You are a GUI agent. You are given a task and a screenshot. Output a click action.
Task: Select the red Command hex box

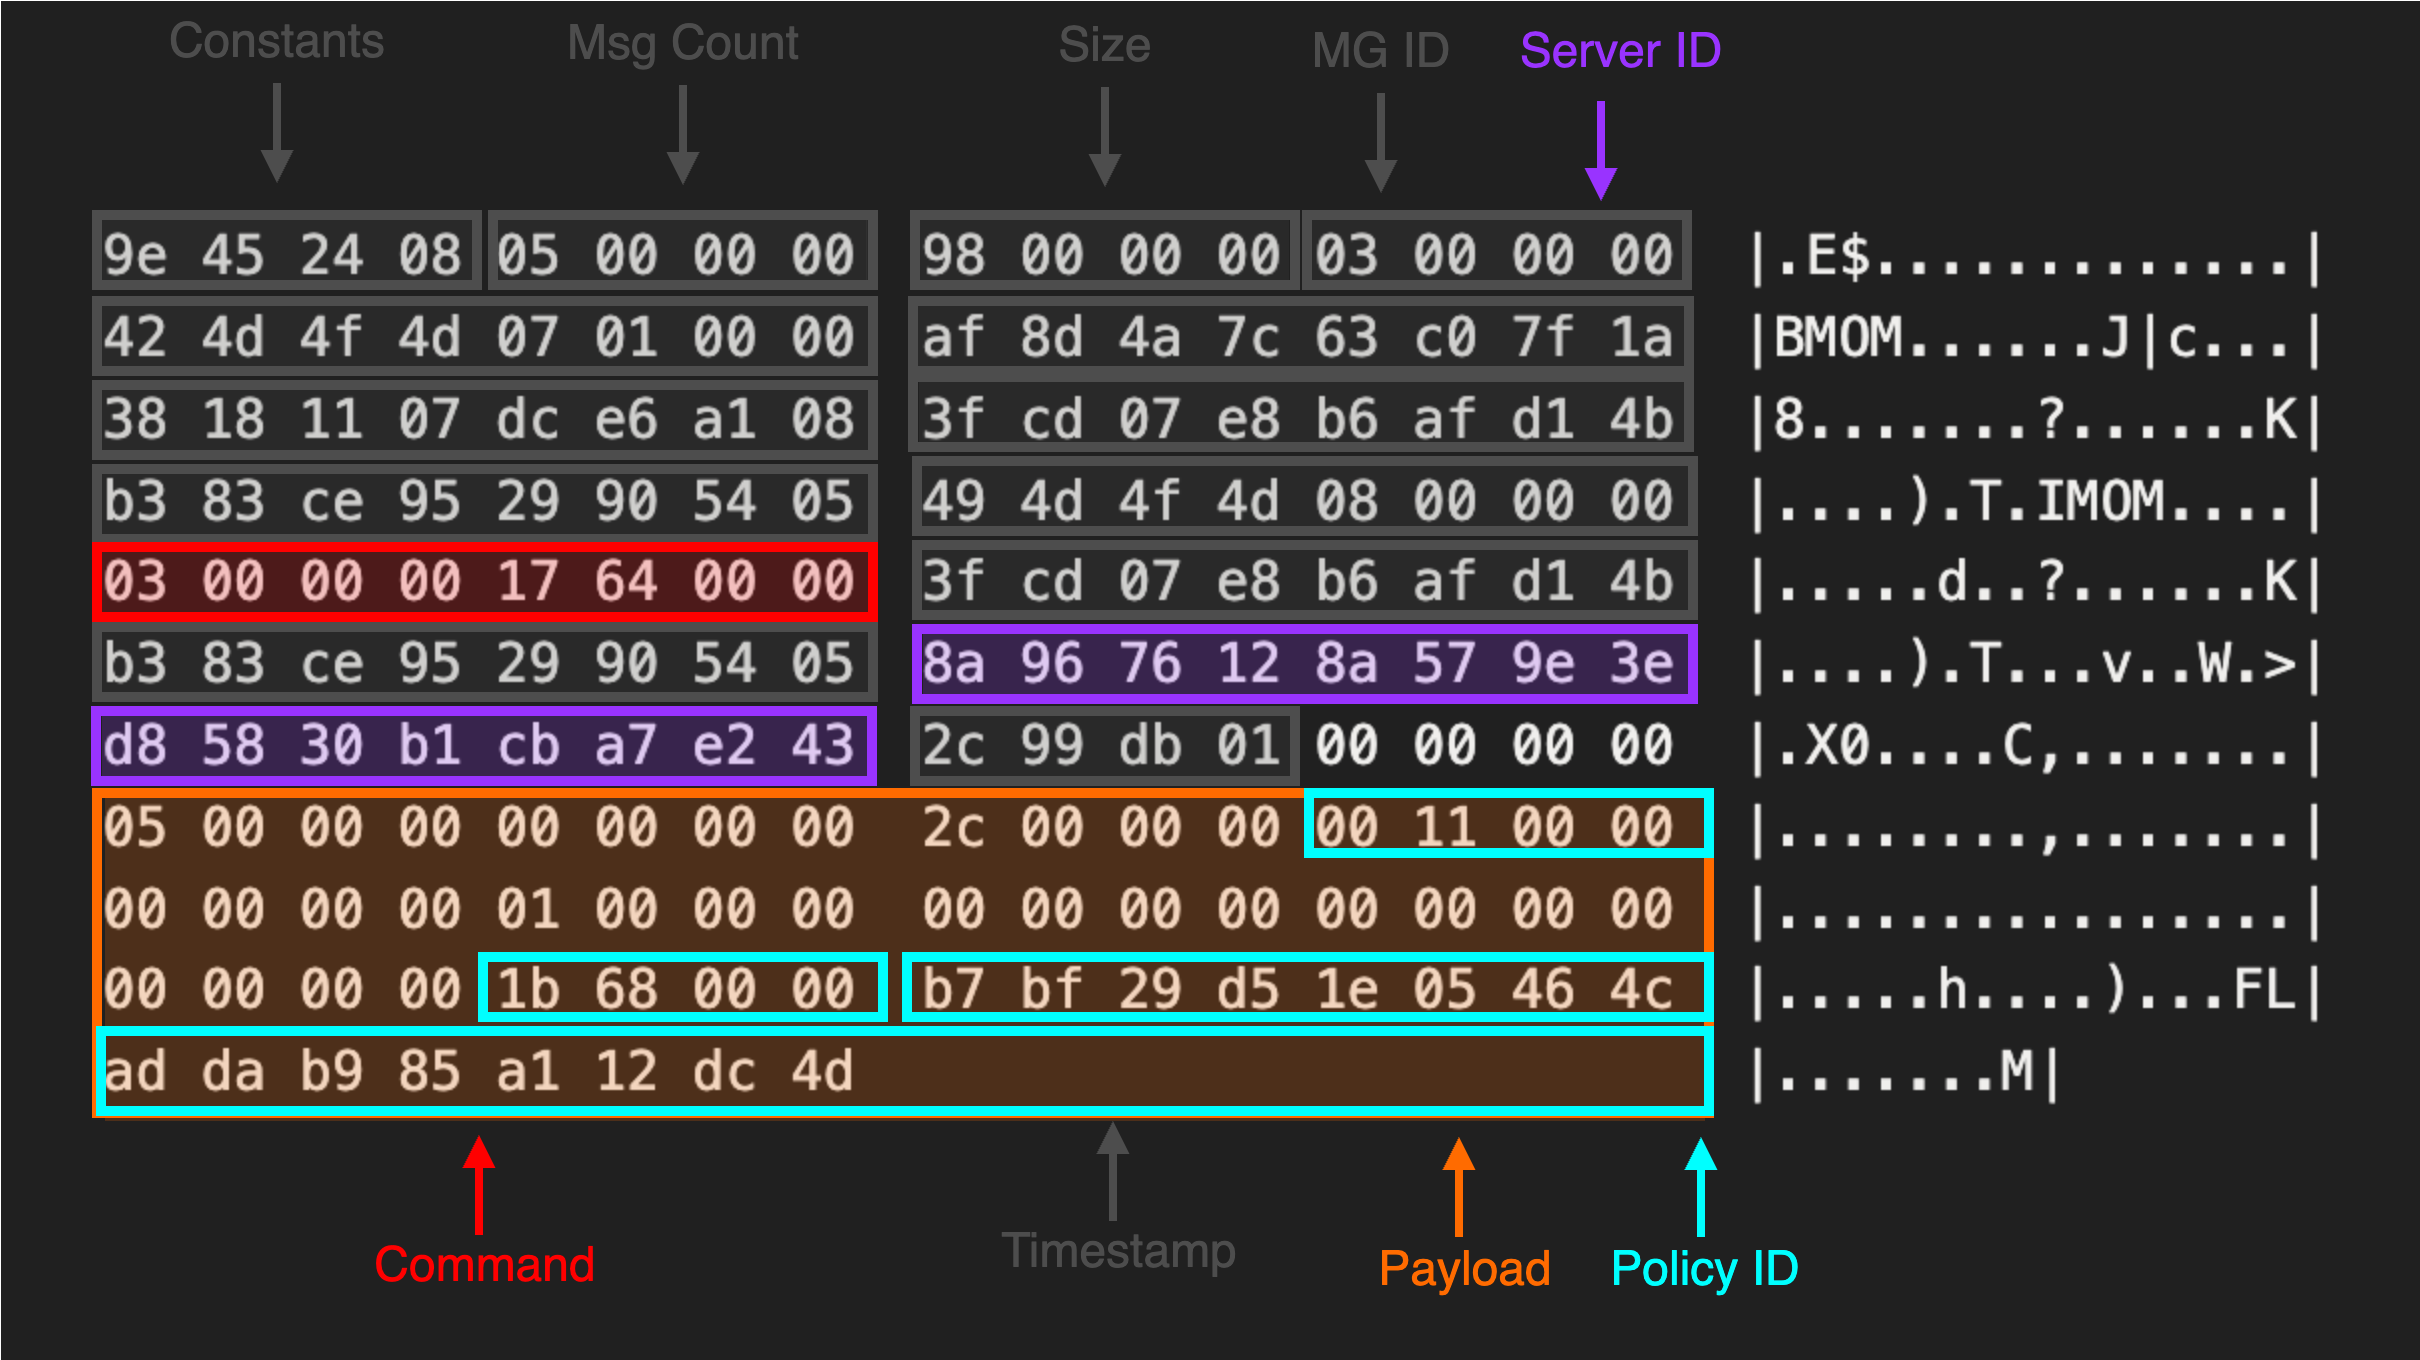[484, 581]
